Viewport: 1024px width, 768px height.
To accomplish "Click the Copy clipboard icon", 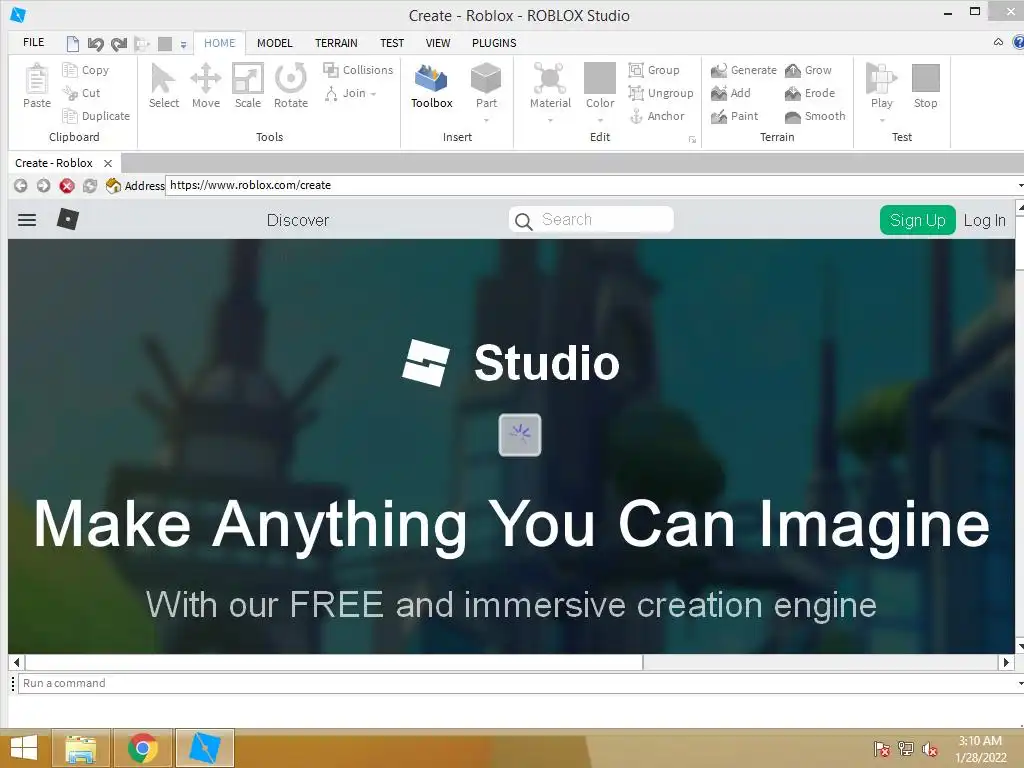I will pos(70,70).
